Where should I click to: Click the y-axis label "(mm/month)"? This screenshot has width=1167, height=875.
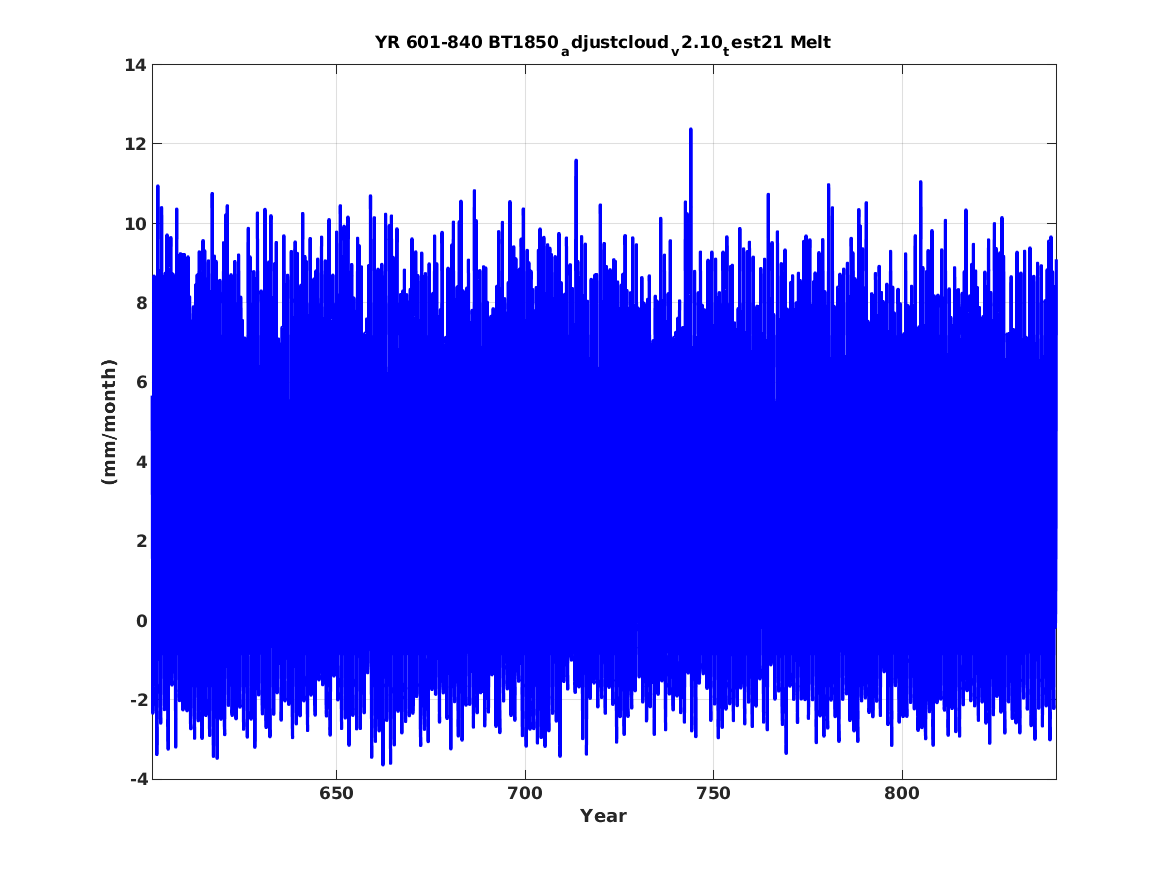click(x=109, y=422)
